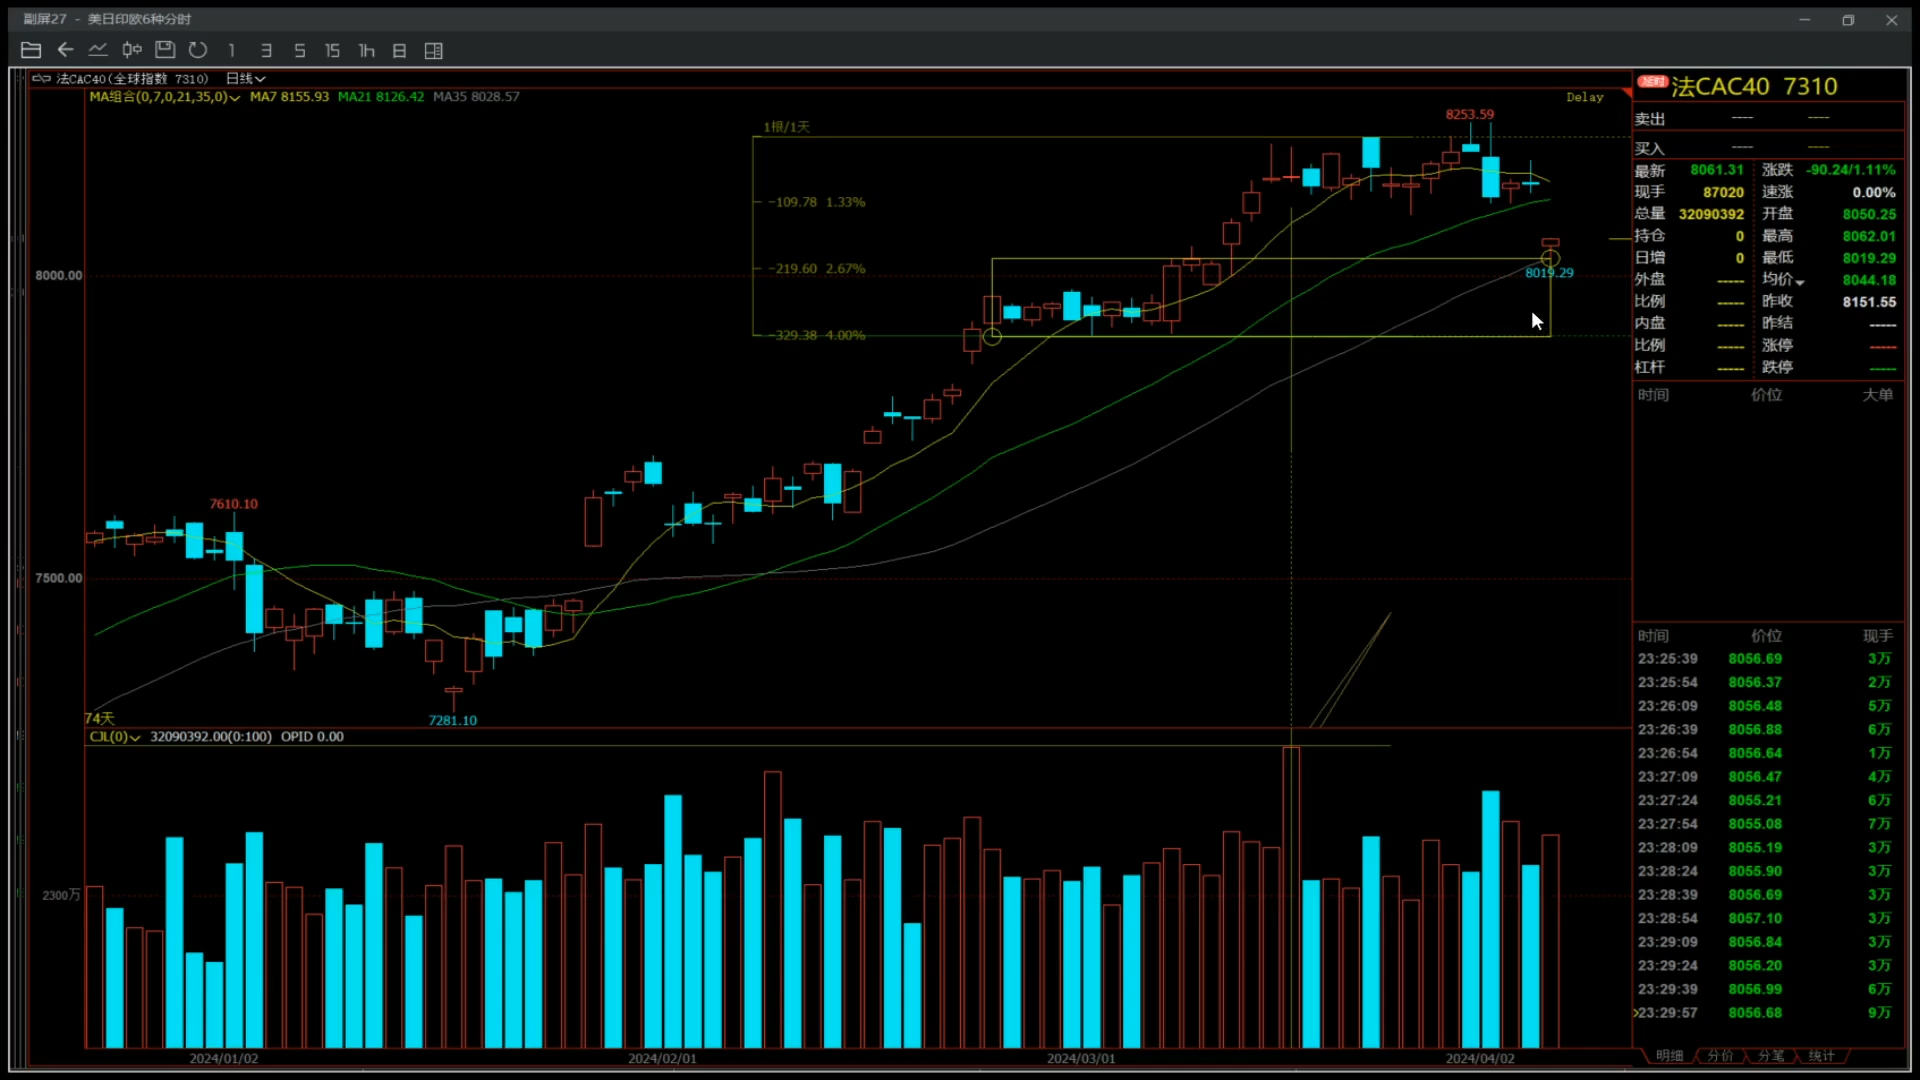Image resolution: width=1920 pixels, height=1080 pixels.
Task: Click the link chain icon beside 法CAC40
Action: 41,78
